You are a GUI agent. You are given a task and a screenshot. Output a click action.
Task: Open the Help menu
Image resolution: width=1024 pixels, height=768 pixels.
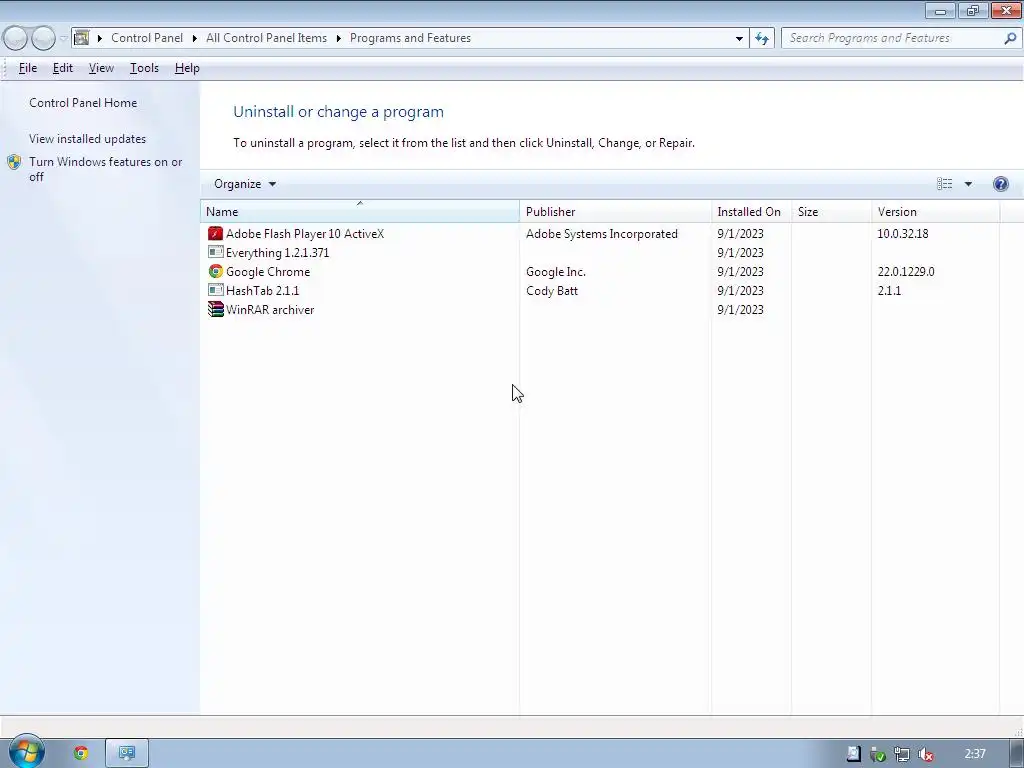[187, 68]
